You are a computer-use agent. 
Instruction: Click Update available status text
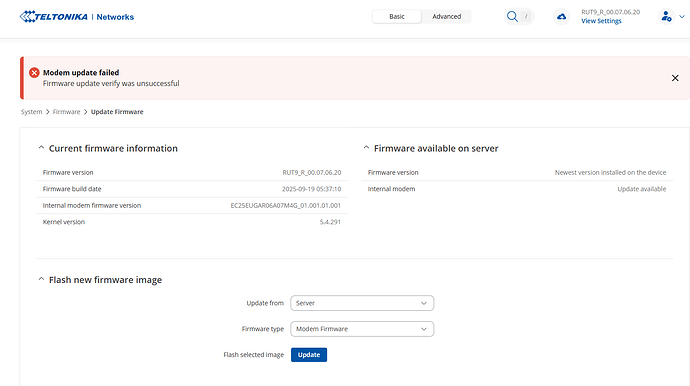click(642, 189)
